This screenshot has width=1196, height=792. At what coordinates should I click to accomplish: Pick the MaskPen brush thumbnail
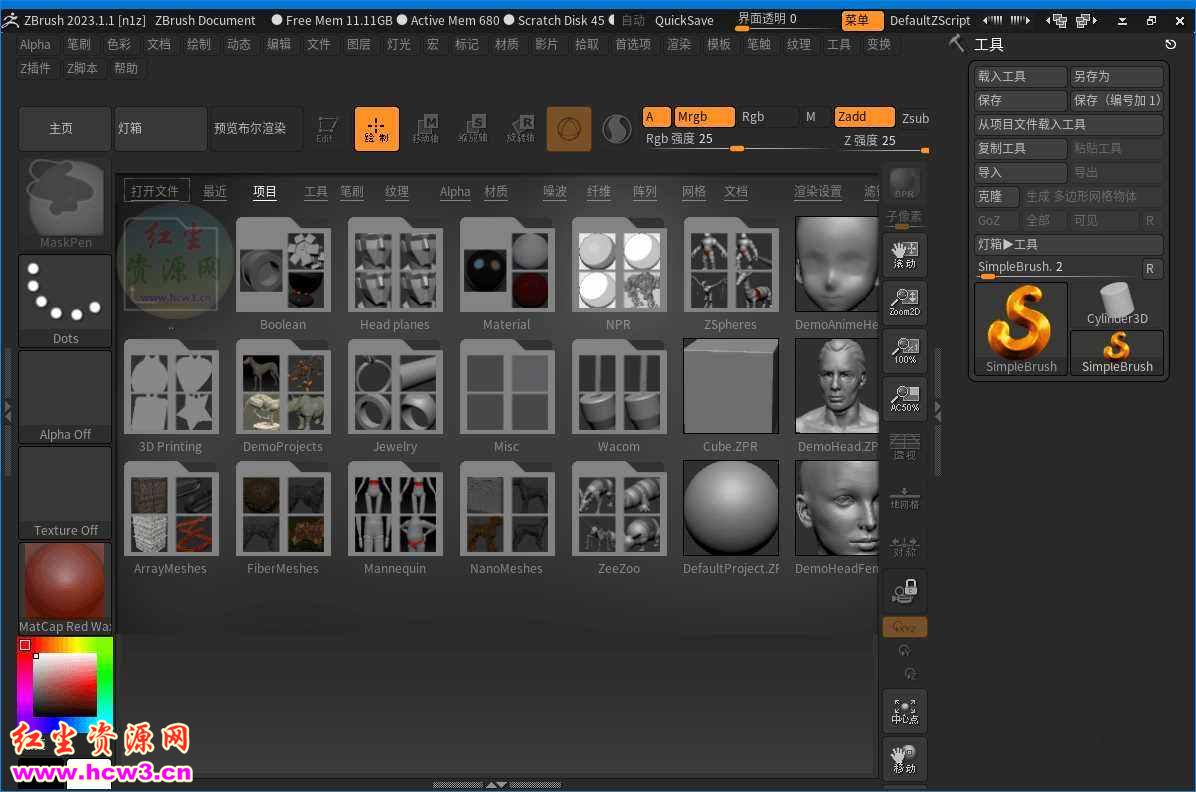tap(65, 204)
